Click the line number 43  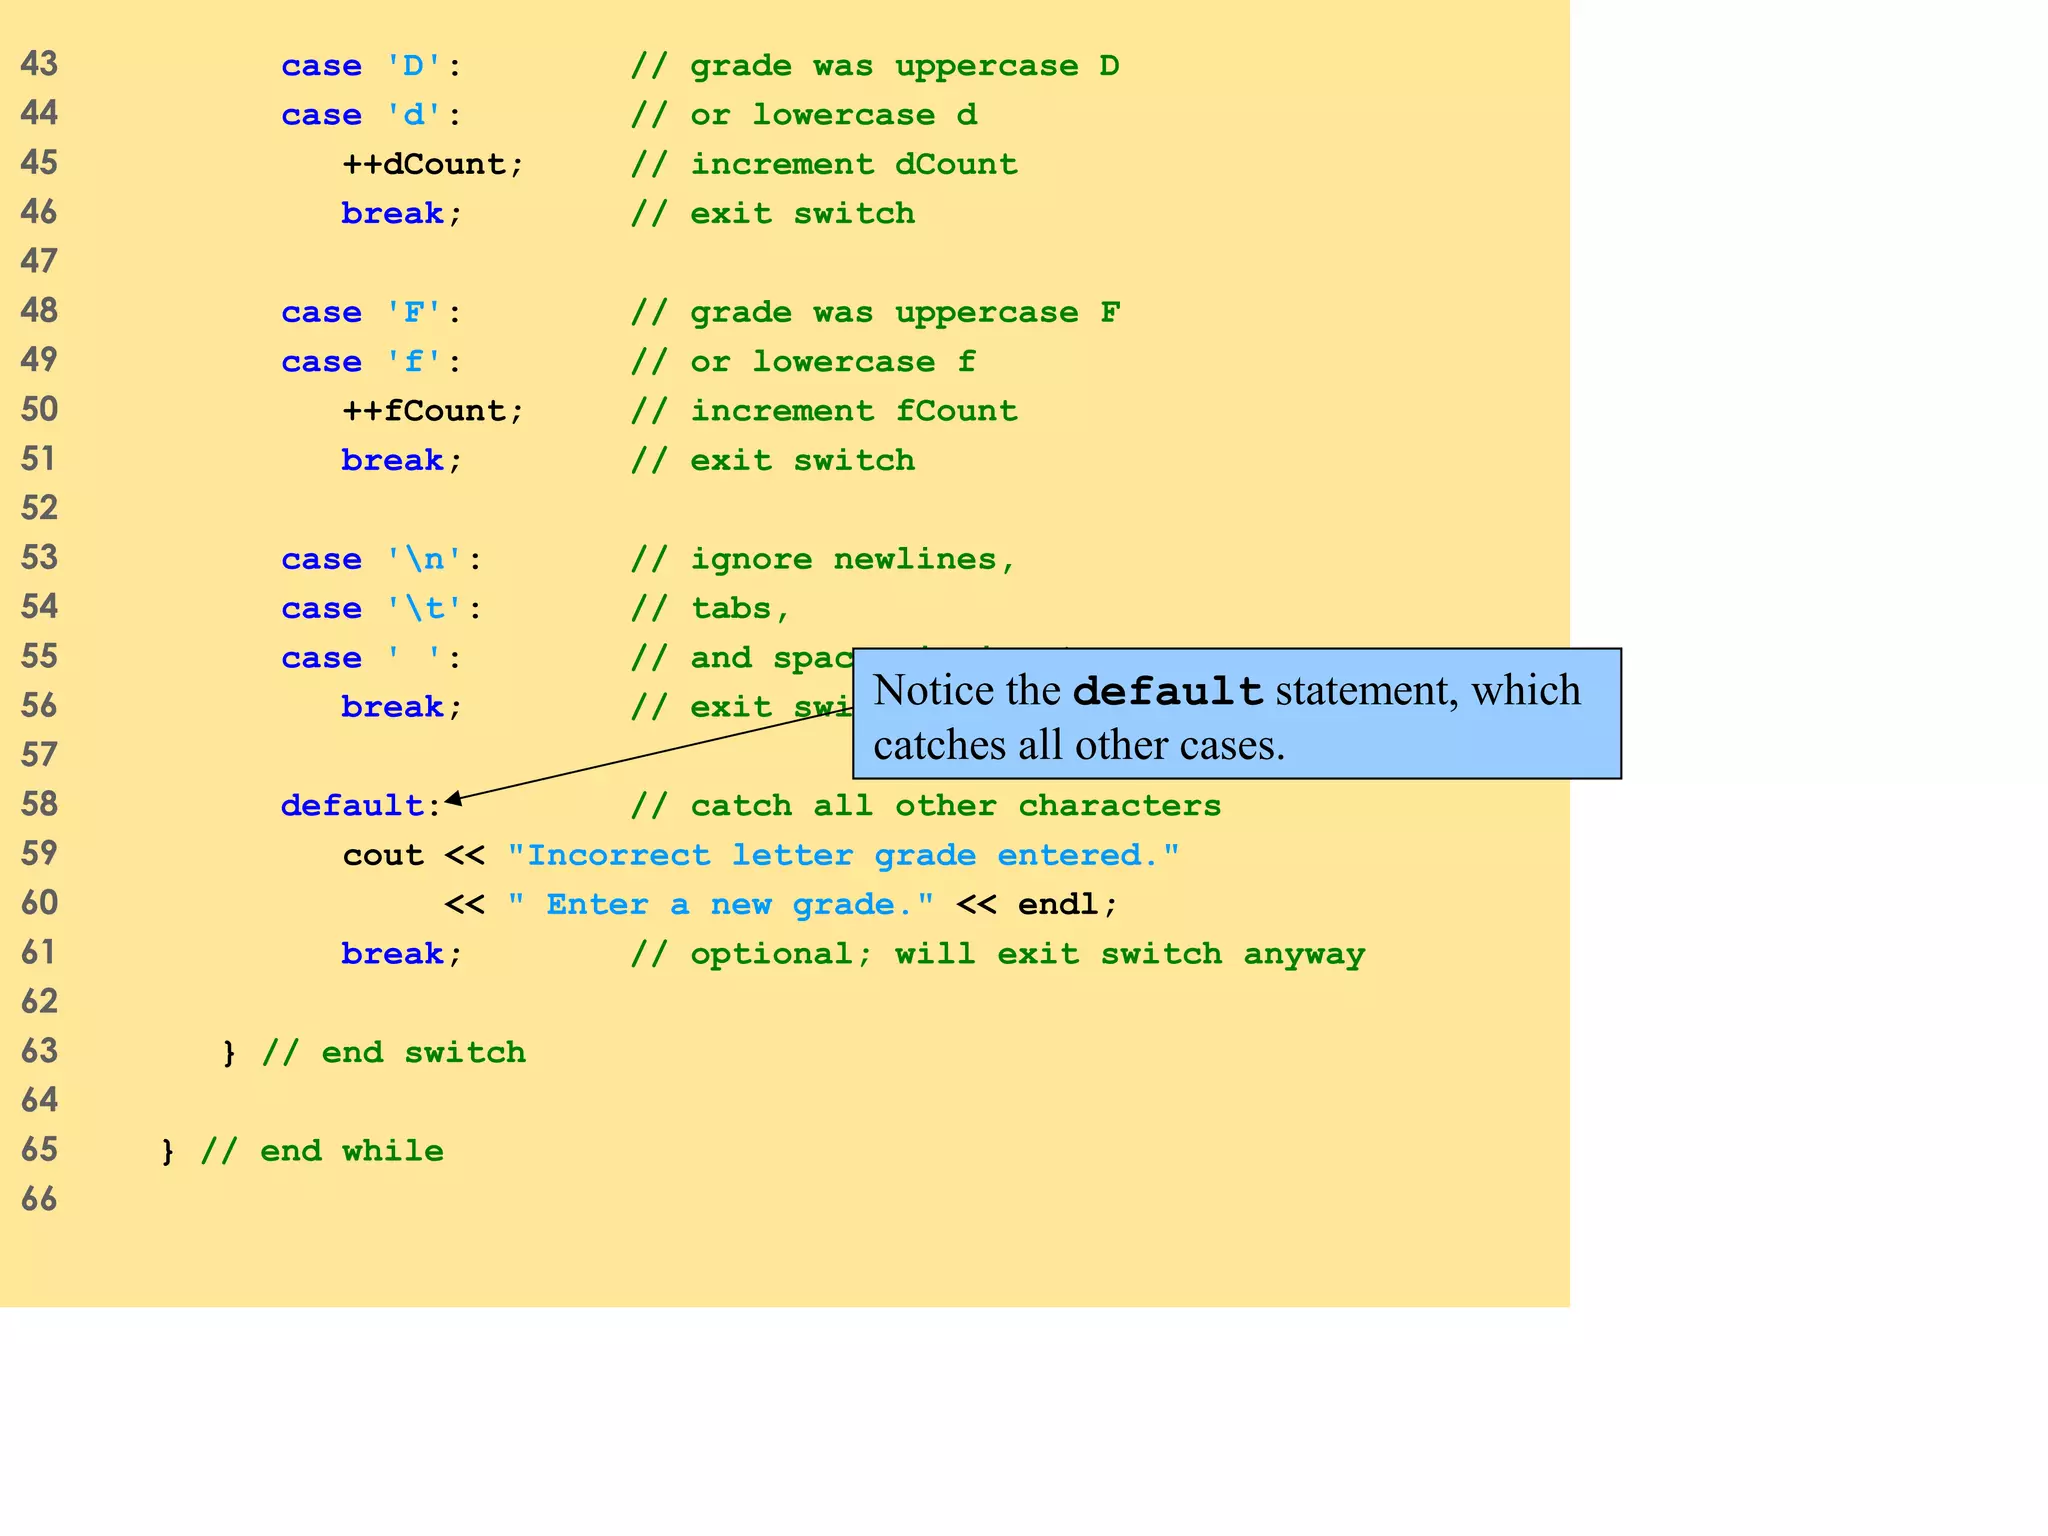(39, 64)
